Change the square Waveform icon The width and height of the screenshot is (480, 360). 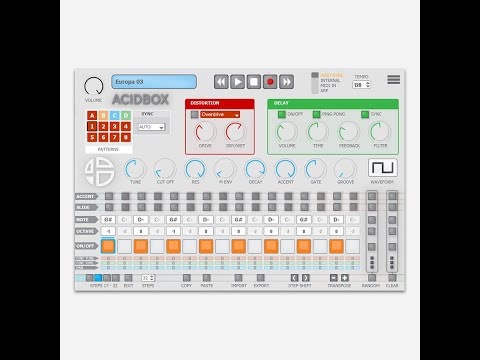(383, 168)
